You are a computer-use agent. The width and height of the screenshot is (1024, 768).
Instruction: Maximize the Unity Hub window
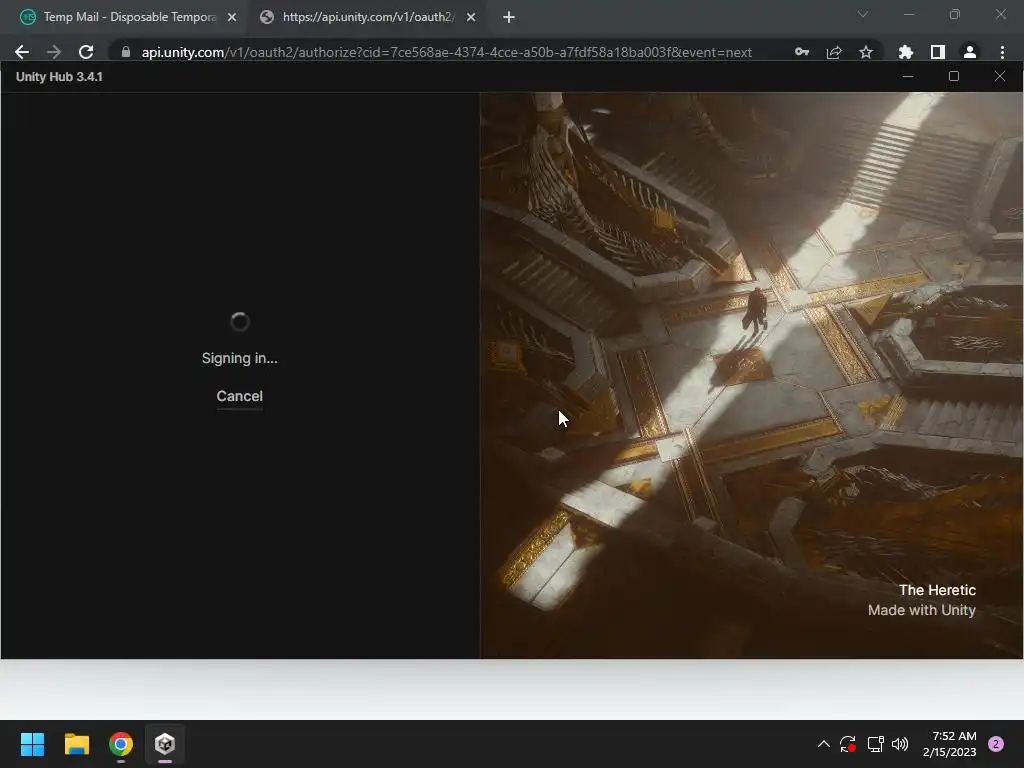pos(954,76)
